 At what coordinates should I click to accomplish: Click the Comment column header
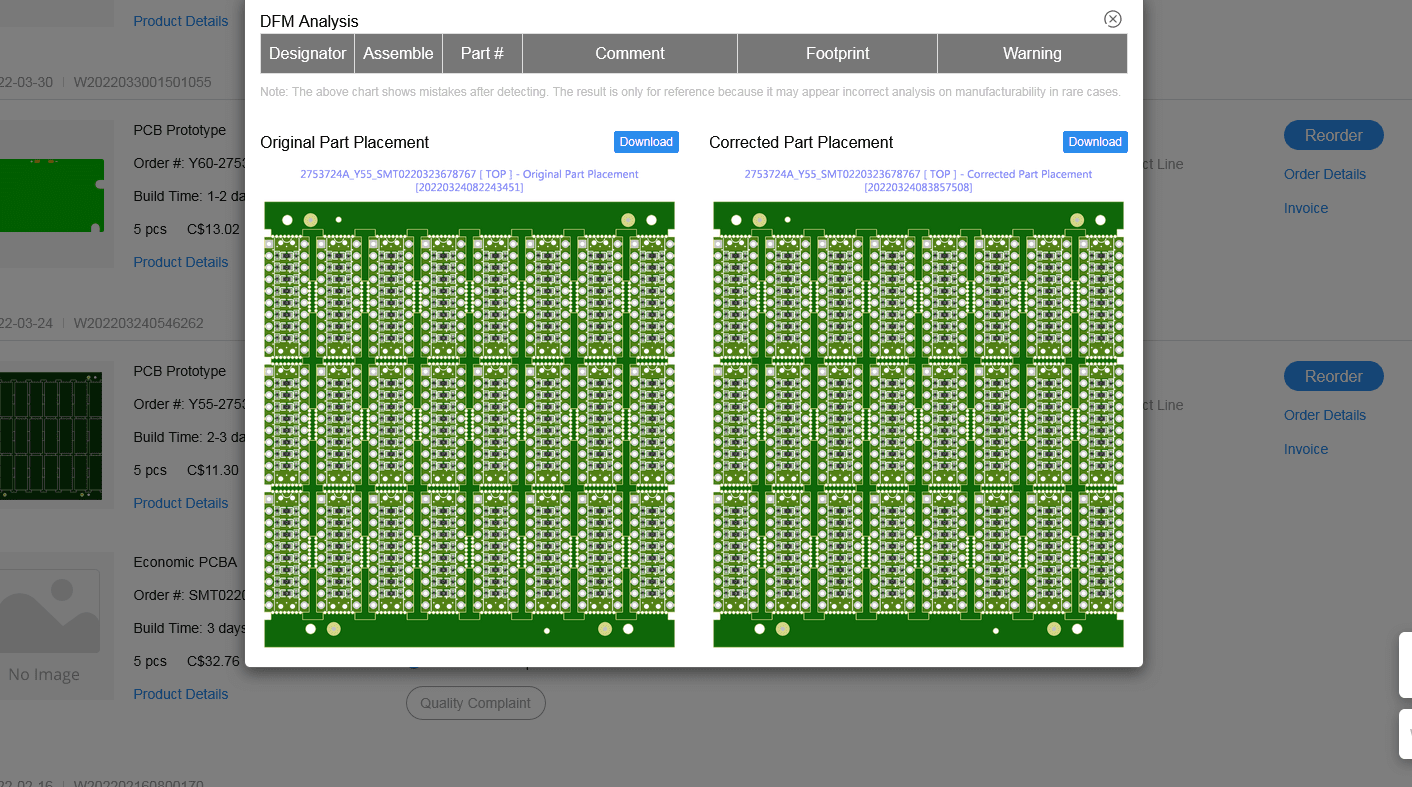click(630, 54)
